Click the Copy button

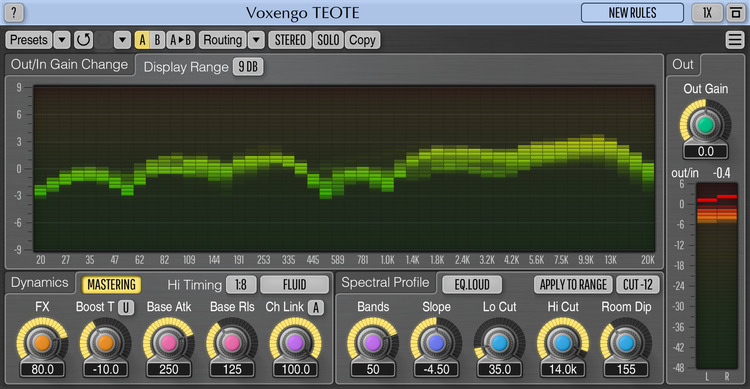click(362, 40)
